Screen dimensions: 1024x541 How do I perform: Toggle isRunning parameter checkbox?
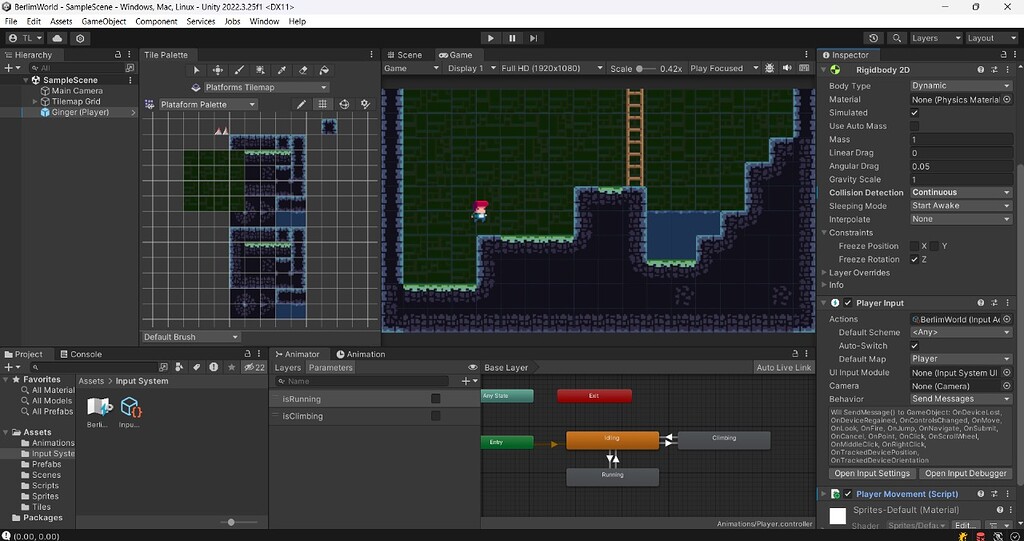tap(436, 399)
